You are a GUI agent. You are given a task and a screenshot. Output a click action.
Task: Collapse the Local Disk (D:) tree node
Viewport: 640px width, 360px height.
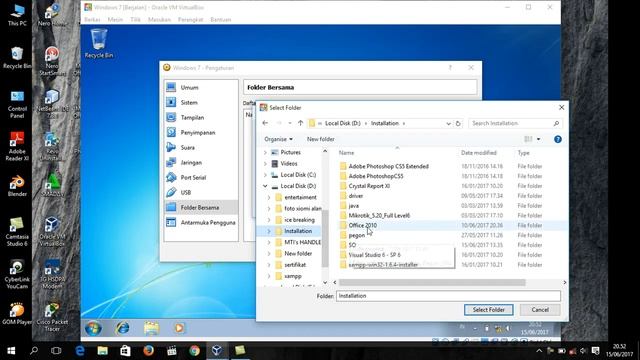265,186
